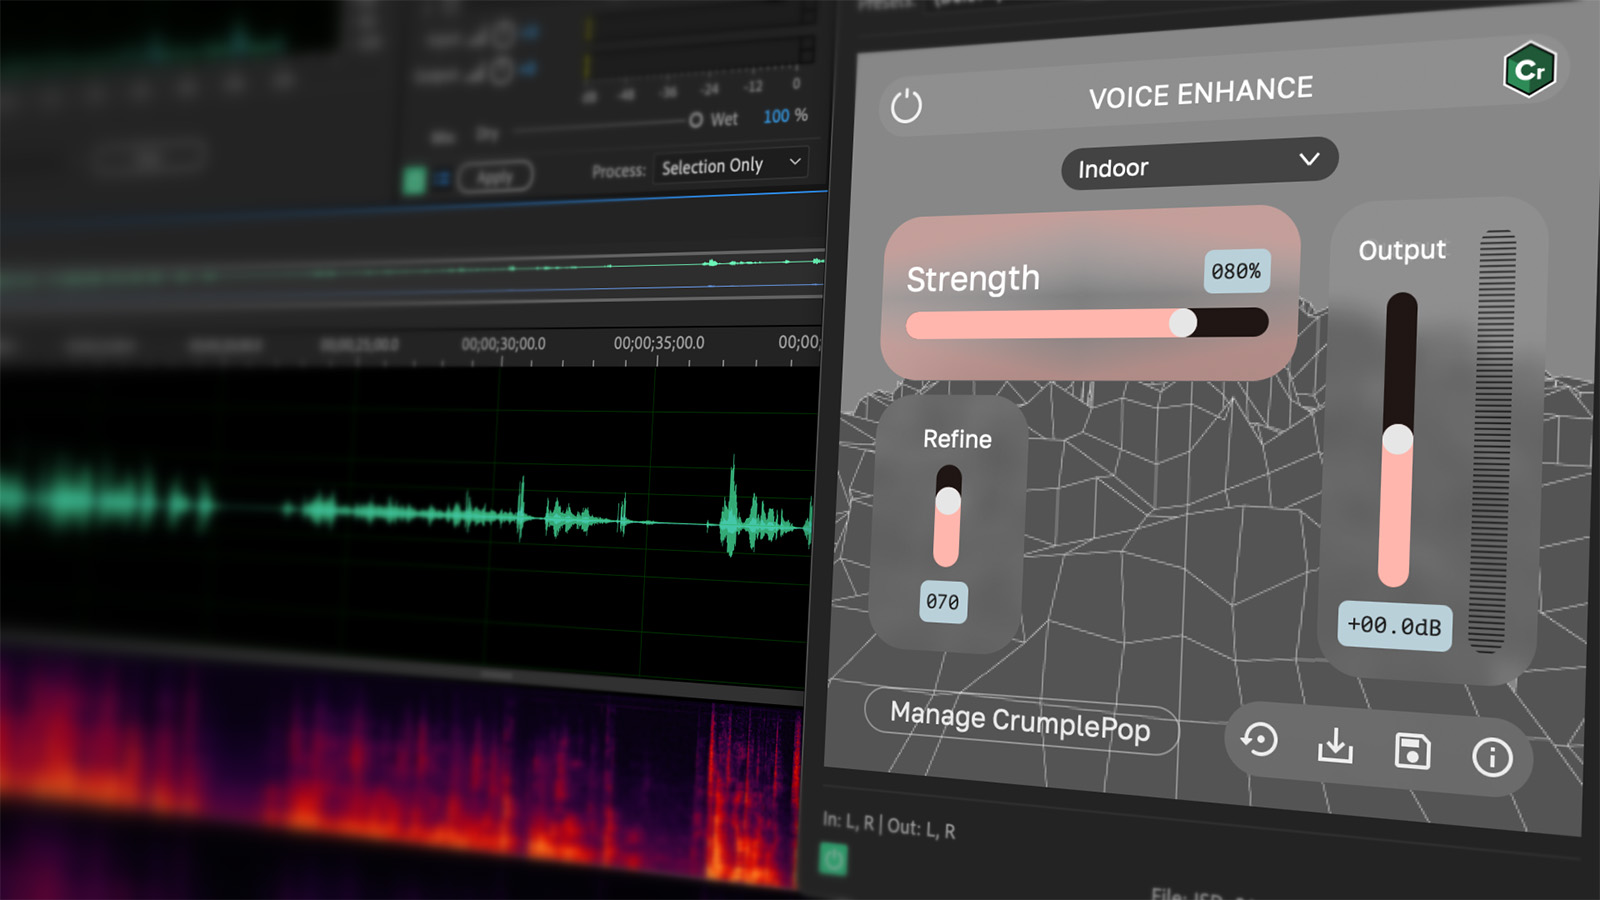Click the spectral frequency display
This screenshot has height=900, width=1600.
pyautogui.click(x=400, y=770)
